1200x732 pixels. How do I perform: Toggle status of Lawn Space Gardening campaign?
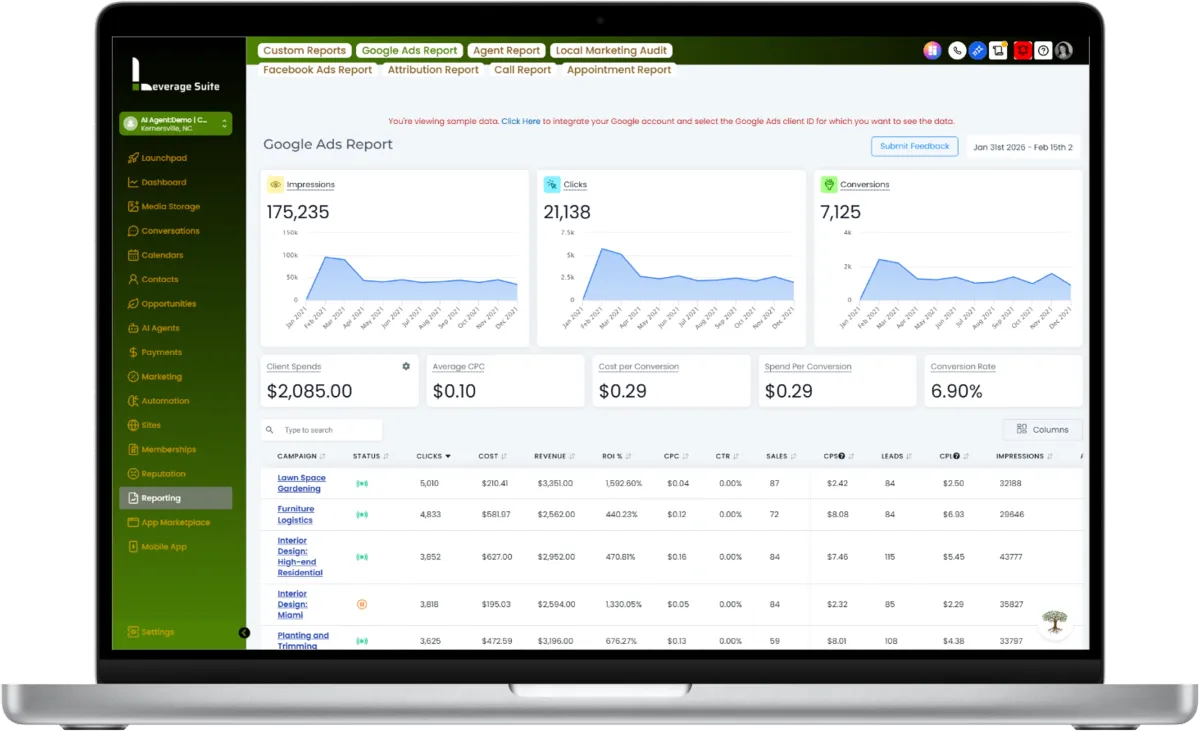(362, 483)
